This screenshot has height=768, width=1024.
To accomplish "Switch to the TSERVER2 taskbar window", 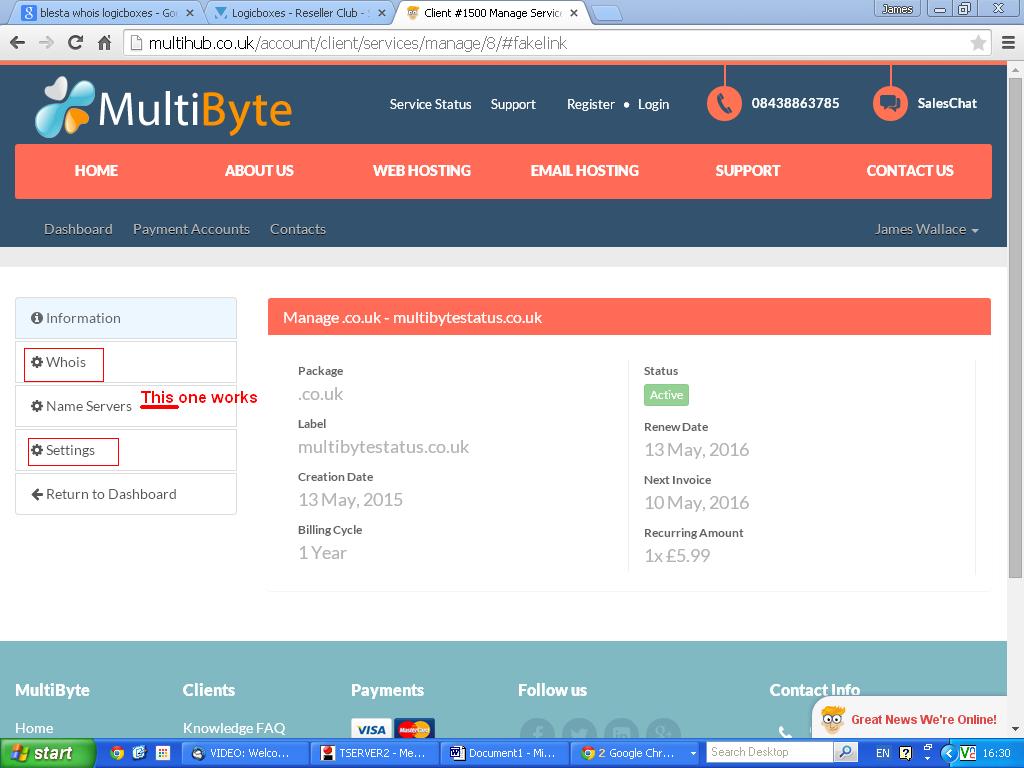I will pos(373,753).
